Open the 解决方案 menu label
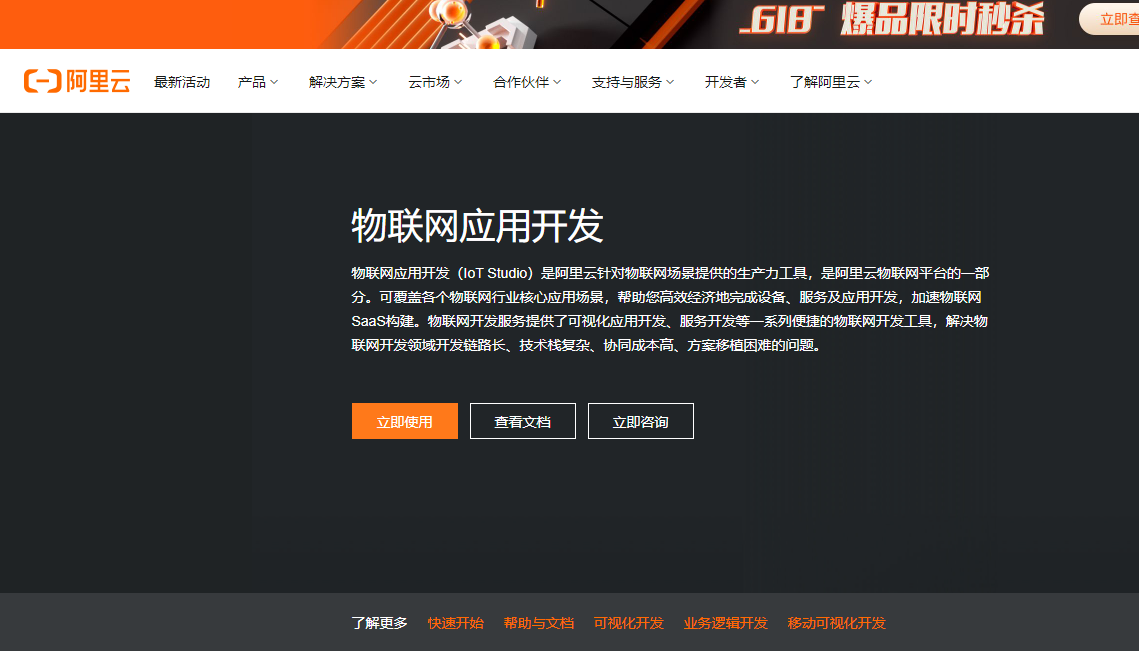The height and width of the screenshot is (651, 1139). click(336, 82)
